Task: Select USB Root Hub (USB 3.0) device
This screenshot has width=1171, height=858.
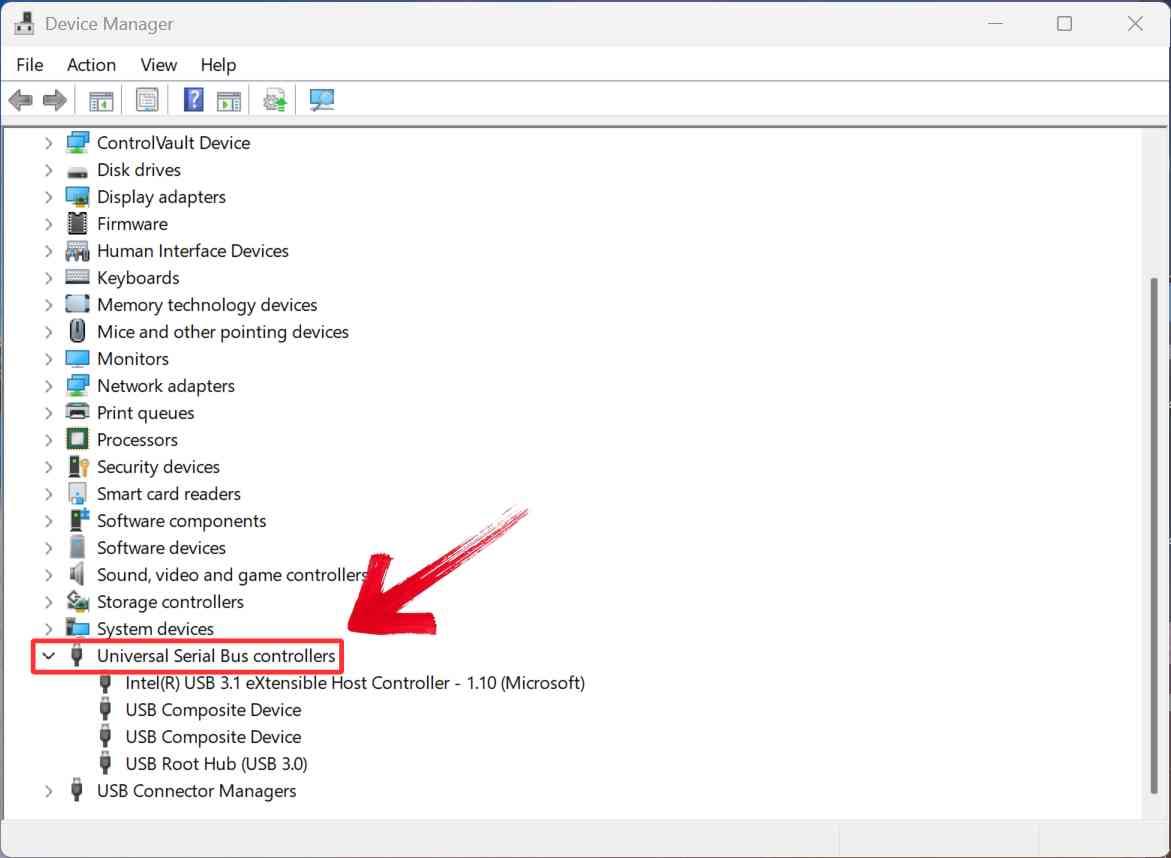Action: click(216, 764)
